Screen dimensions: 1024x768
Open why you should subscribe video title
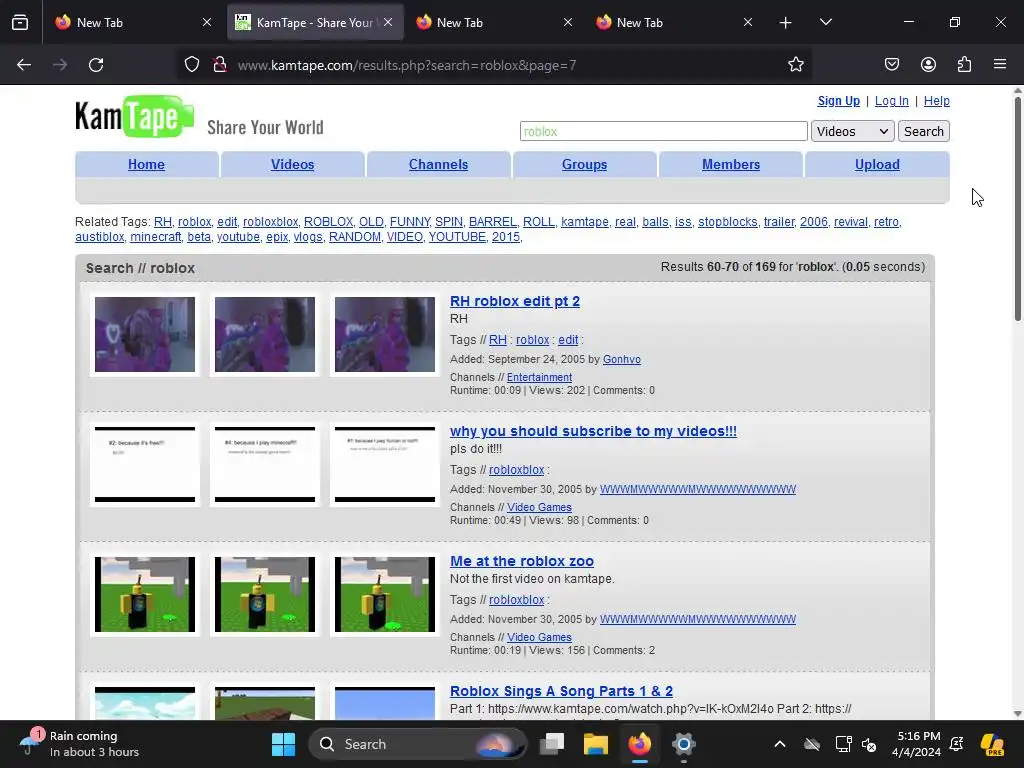(593, 431)
